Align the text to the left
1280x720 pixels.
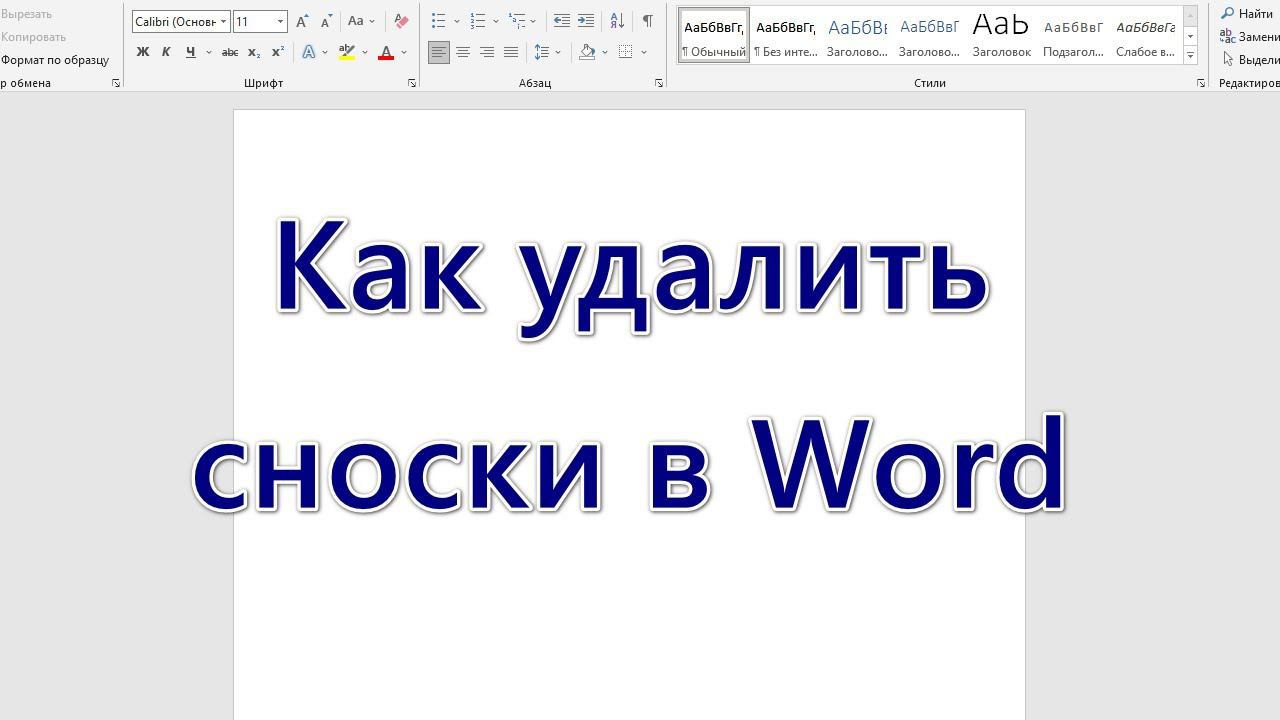pyautogui.click(x=438, y=52)
